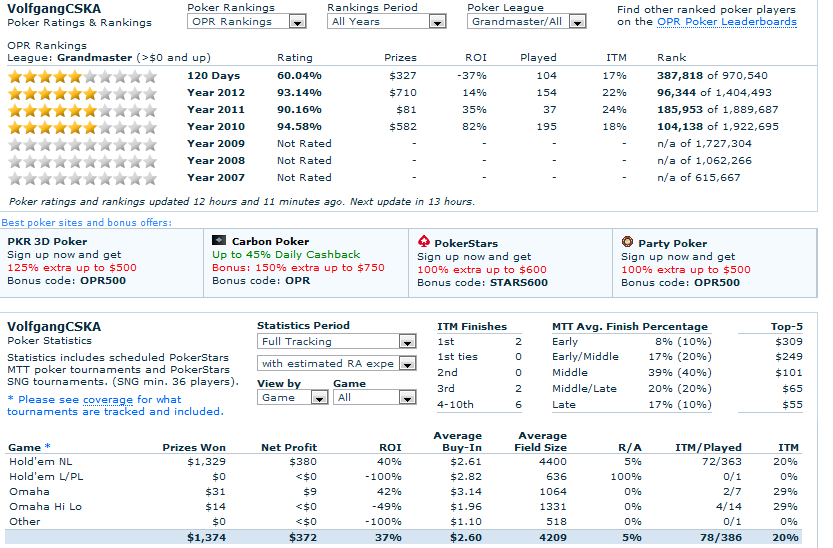Click the ITM/Played column header
The image size is (833, 548).
708,447
